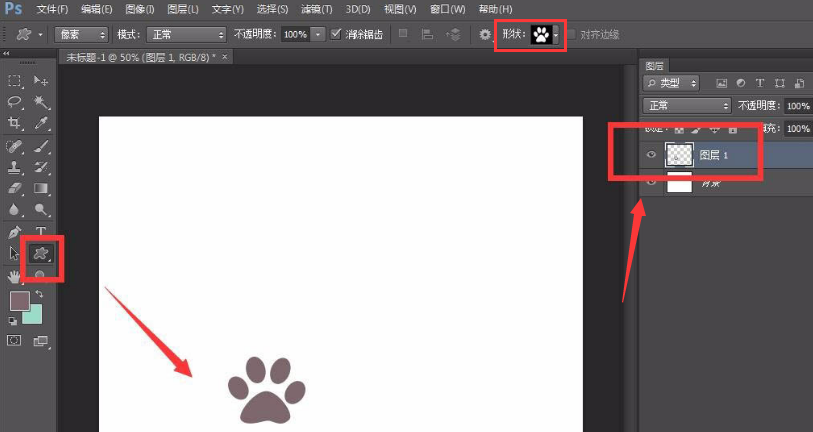Toggle the 消除锯齿 anti-alias checkbox

point(336,34)
